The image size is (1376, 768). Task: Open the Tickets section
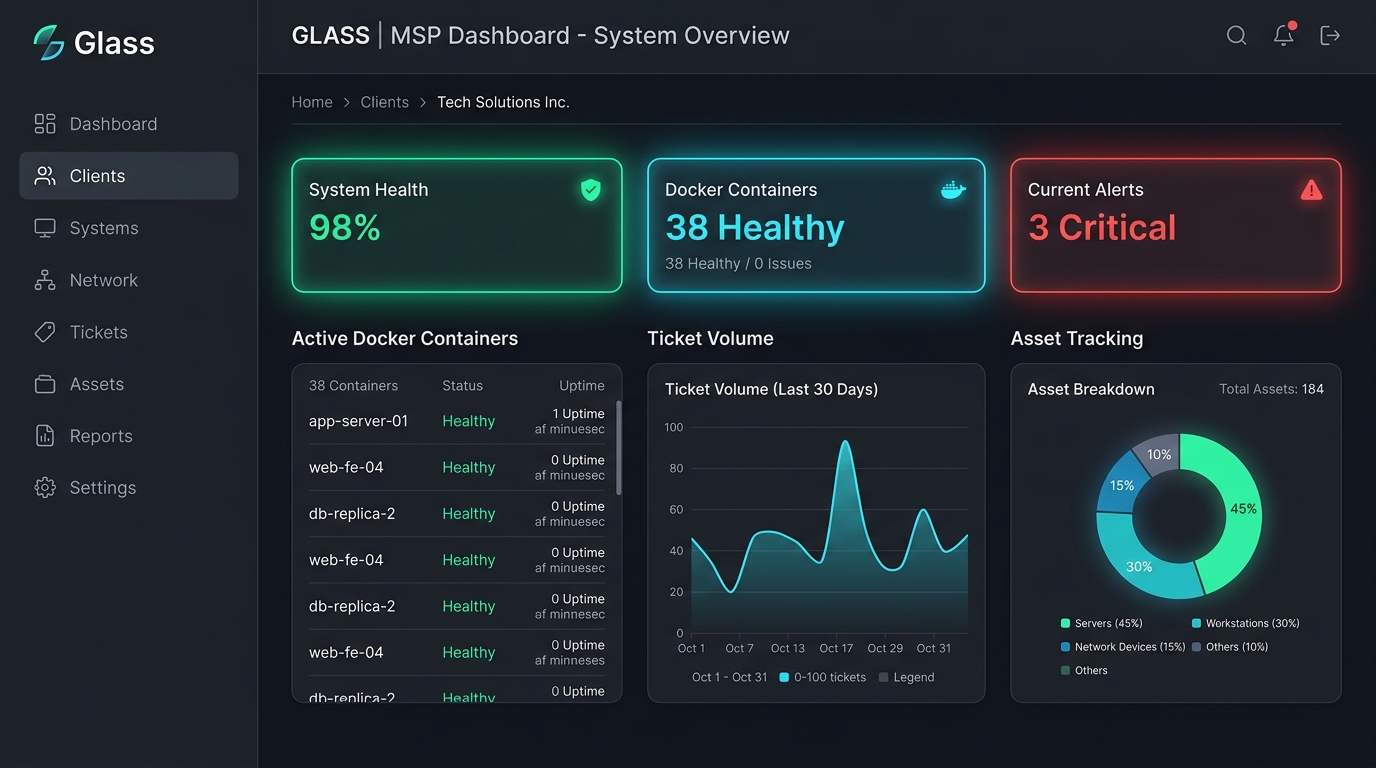pyautogui.click(x=129, y=332)
